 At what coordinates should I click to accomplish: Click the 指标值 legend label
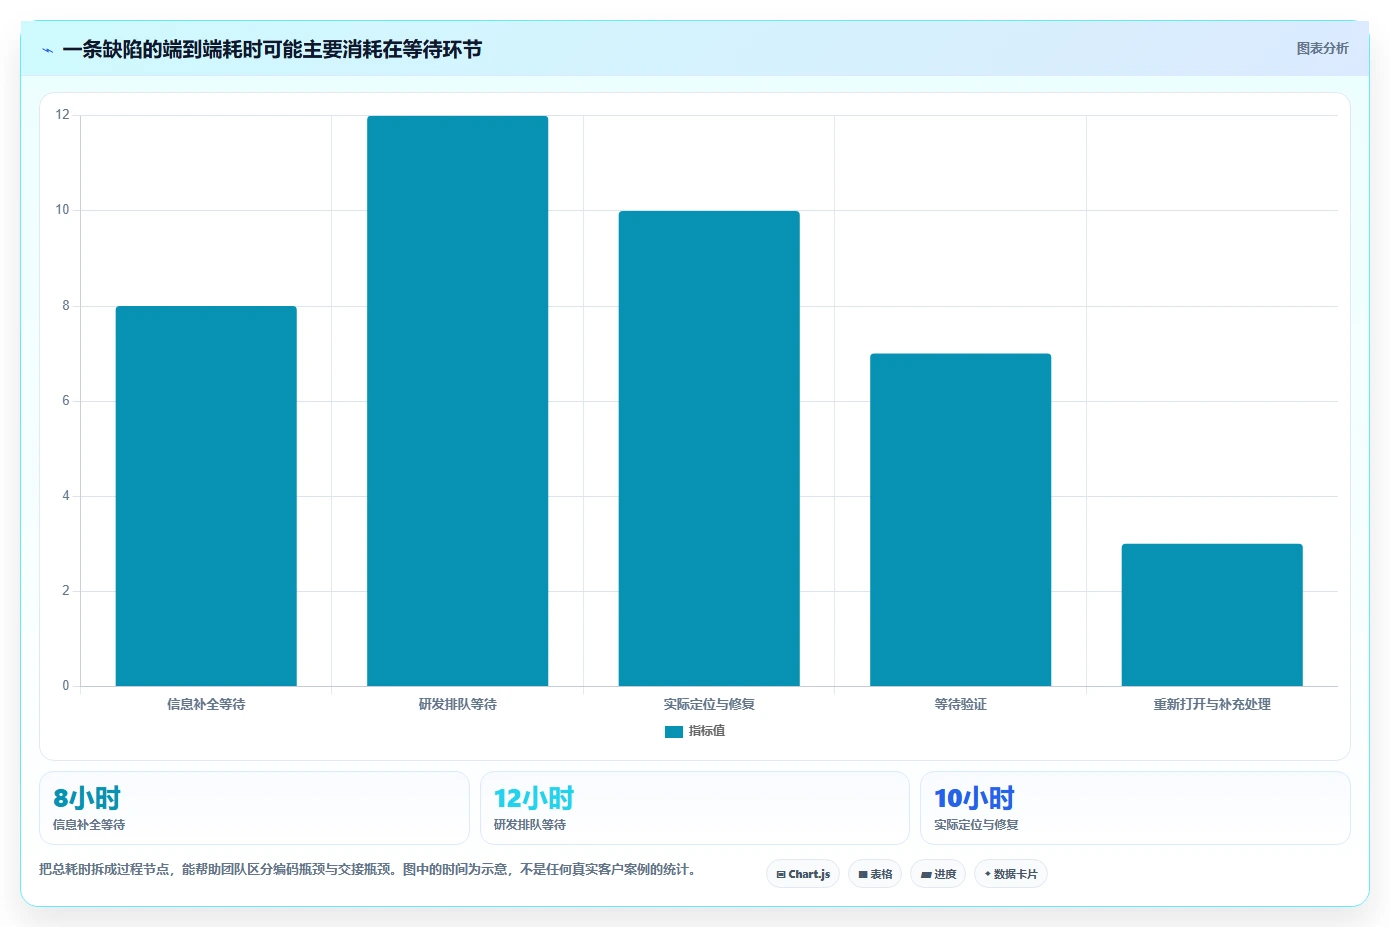[x=707, y=731]
